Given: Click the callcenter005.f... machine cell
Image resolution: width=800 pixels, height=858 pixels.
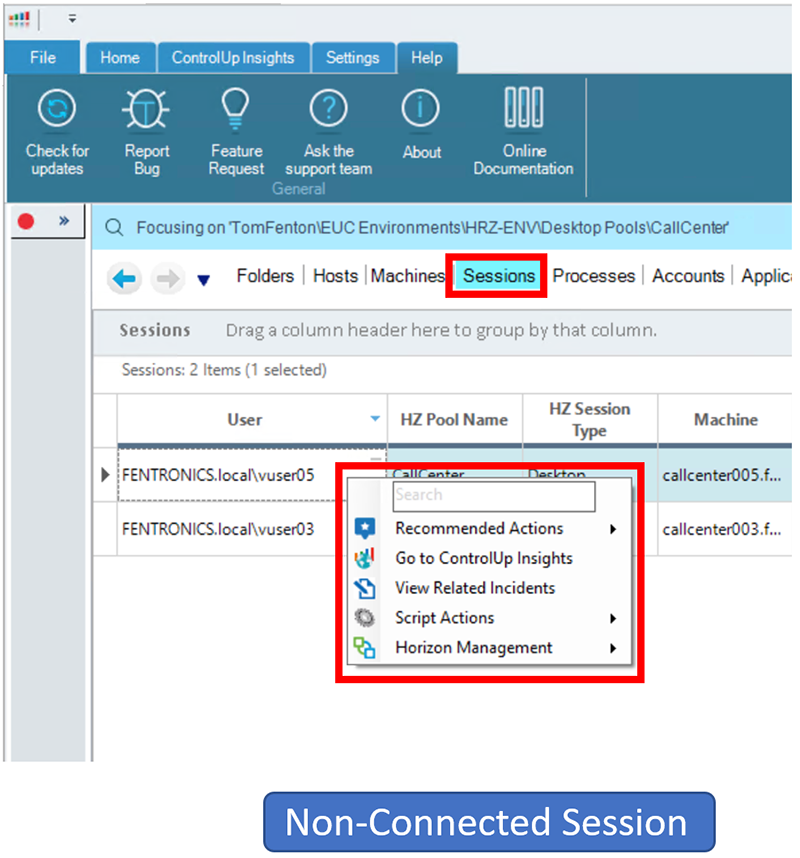Looking at the screenshot, I should pos(722,475).
